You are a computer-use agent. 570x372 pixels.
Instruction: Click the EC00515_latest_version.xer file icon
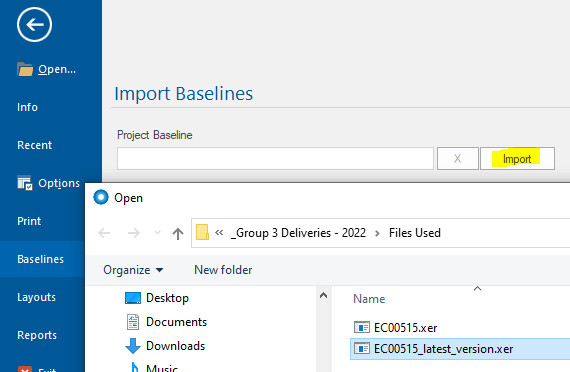pos(362,349)
